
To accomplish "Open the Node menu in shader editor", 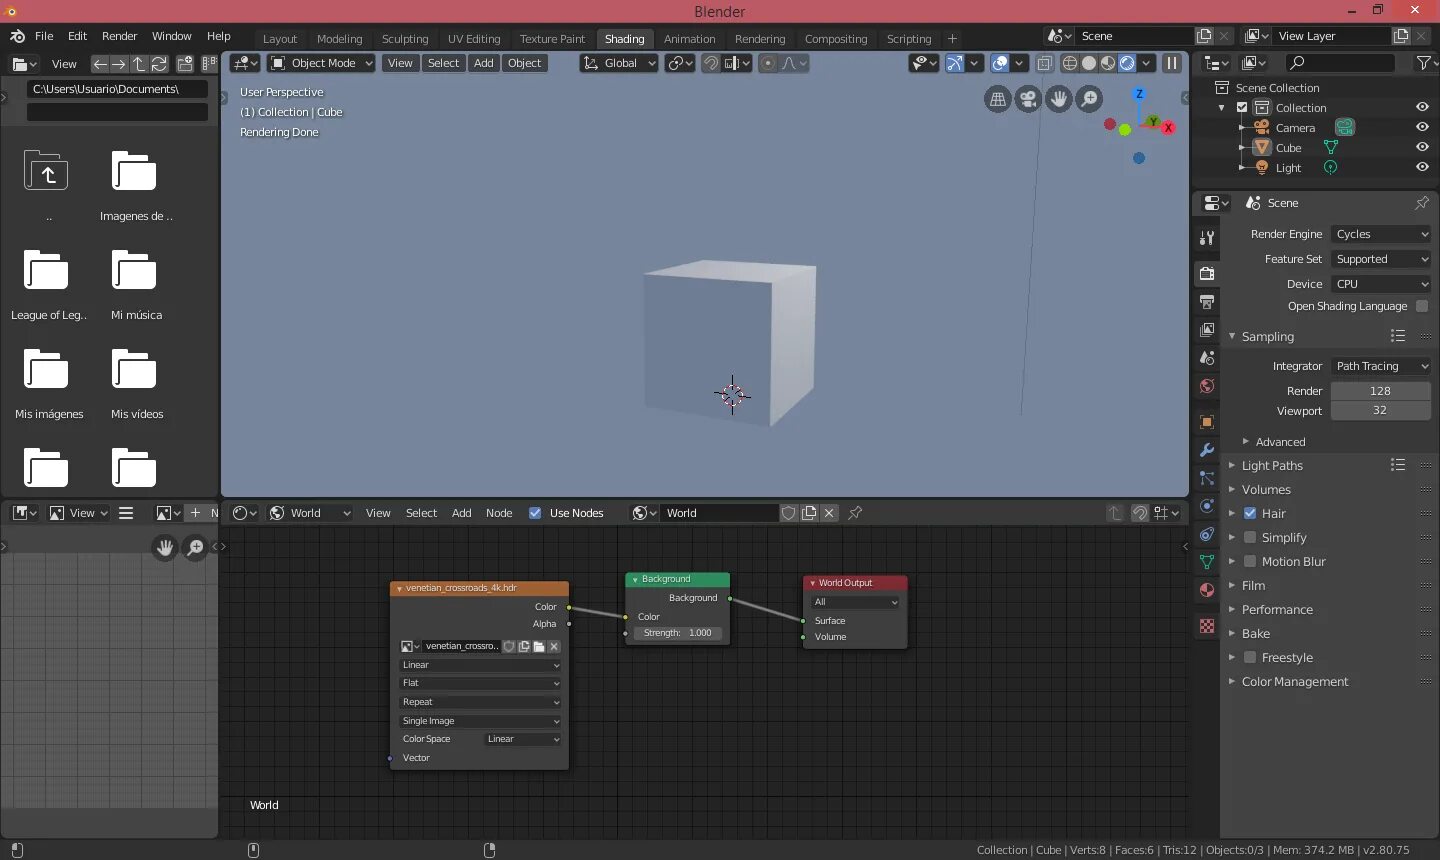I will tap(499, 513).
